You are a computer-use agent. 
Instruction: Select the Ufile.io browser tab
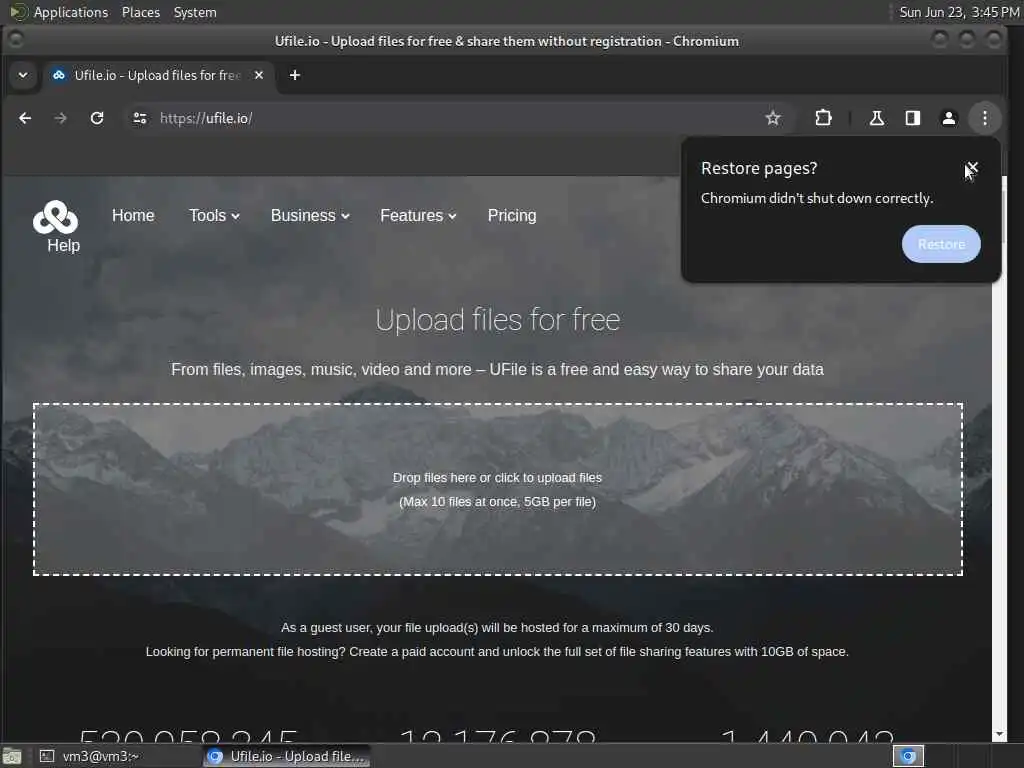[x=157, y=75]
